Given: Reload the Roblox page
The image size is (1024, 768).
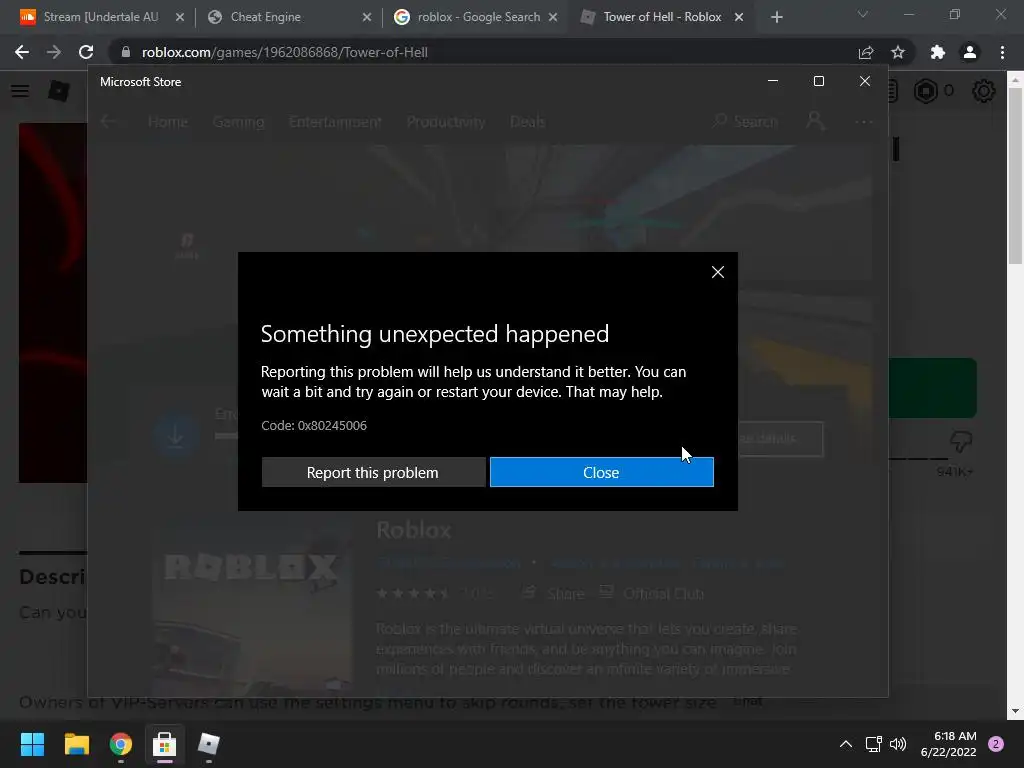Looking at the screenshot, I should pos(86,52).
